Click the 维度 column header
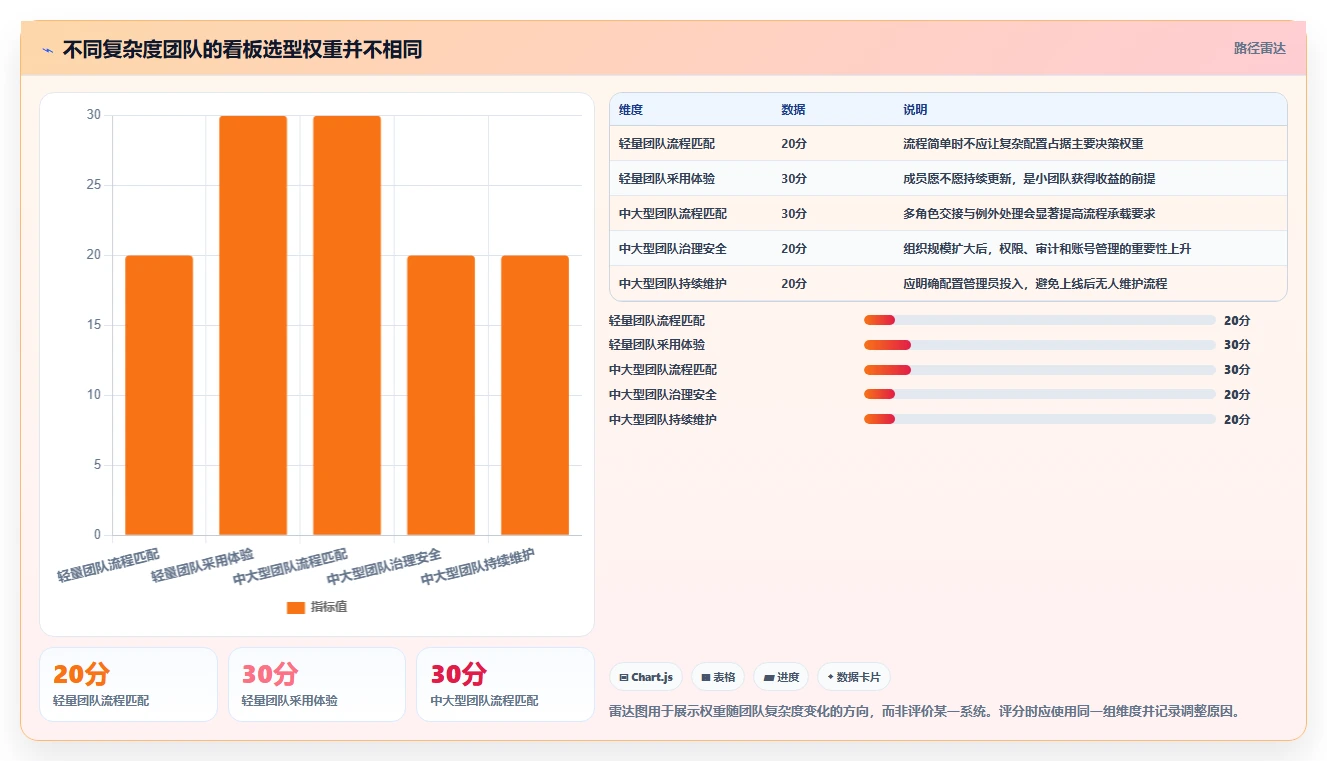The width and height of the screenshot is (1327, 761). pyautogui.click(x=631, y=109)
